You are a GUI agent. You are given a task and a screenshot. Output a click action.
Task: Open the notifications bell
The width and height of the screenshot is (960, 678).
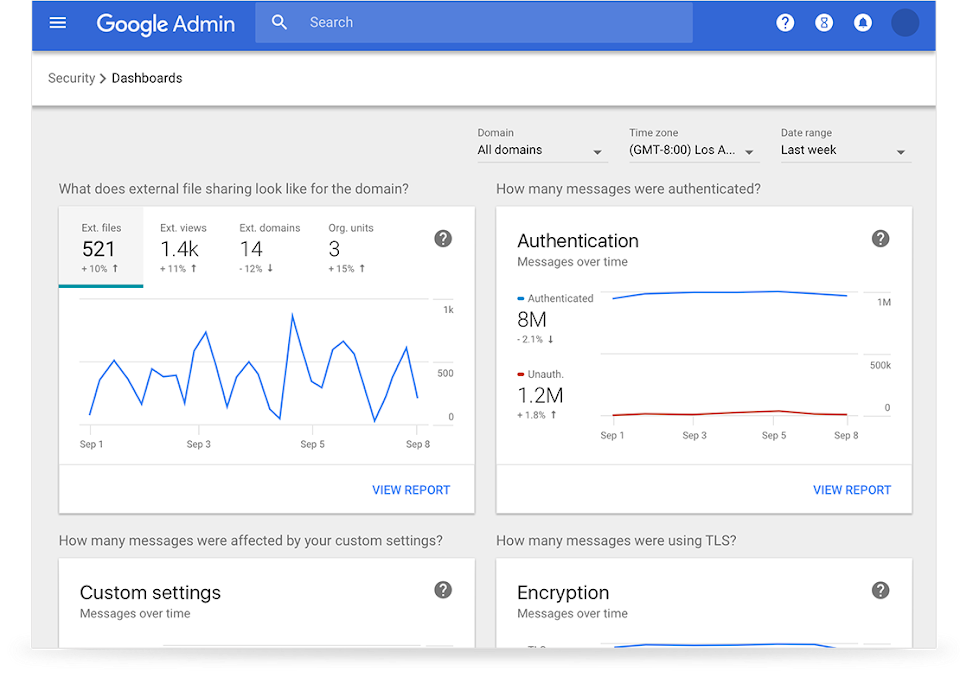click(x=863, y=23)
